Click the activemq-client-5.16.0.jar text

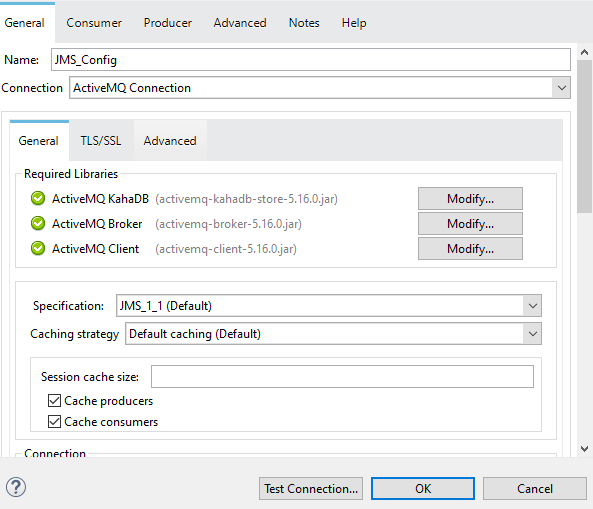[226, 249]
